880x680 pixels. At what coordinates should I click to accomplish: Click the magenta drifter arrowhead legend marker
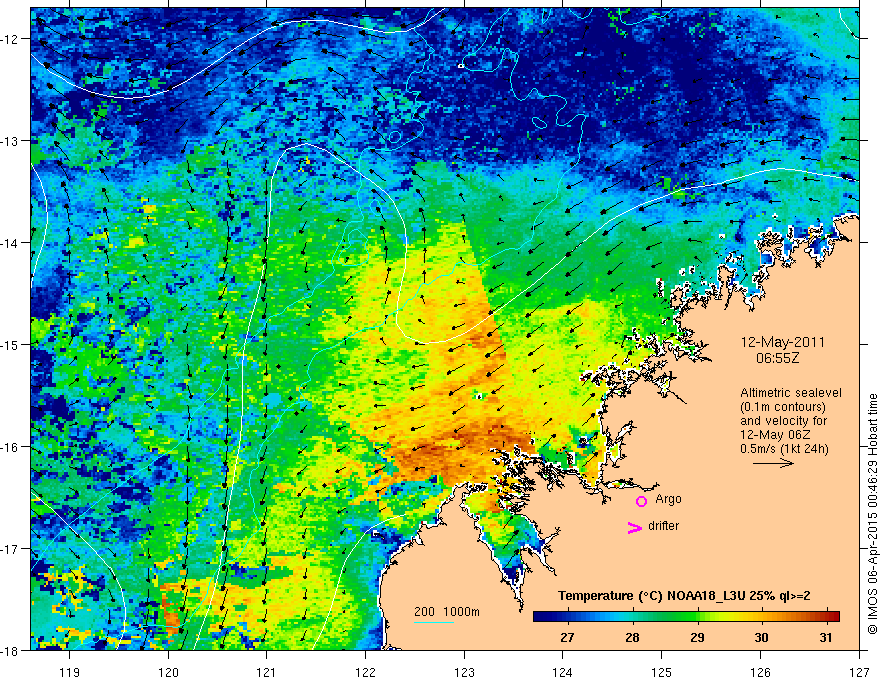click(x=634, y=527)
